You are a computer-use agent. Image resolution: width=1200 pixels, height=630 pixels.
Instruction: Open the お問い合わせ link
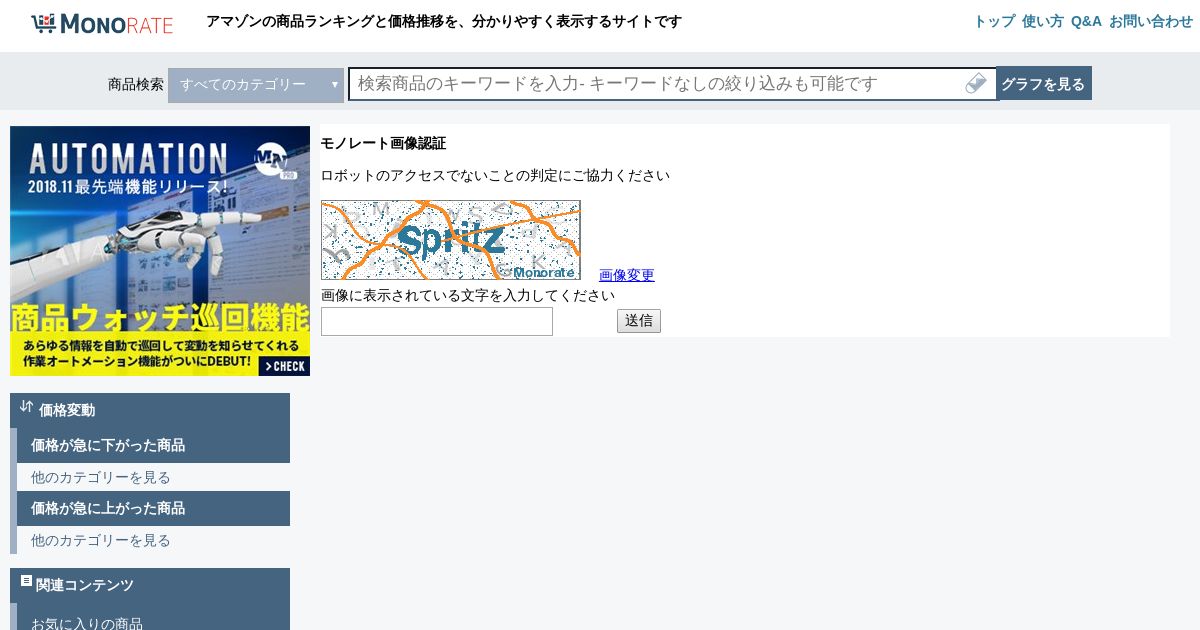pyautogui.click(x=1151, y=21)
